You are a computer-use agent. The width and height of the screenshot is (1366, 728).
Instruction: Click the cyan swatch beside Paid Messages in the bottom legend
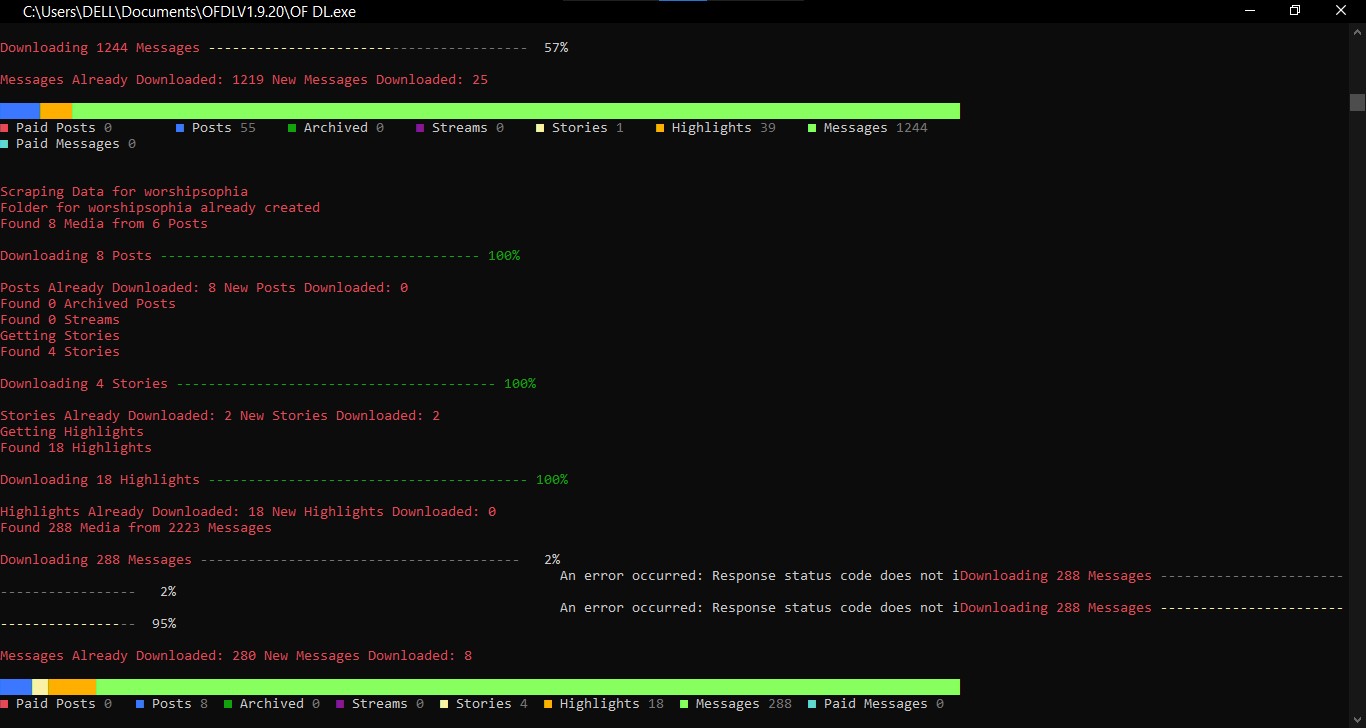click(x=812, y=704)
